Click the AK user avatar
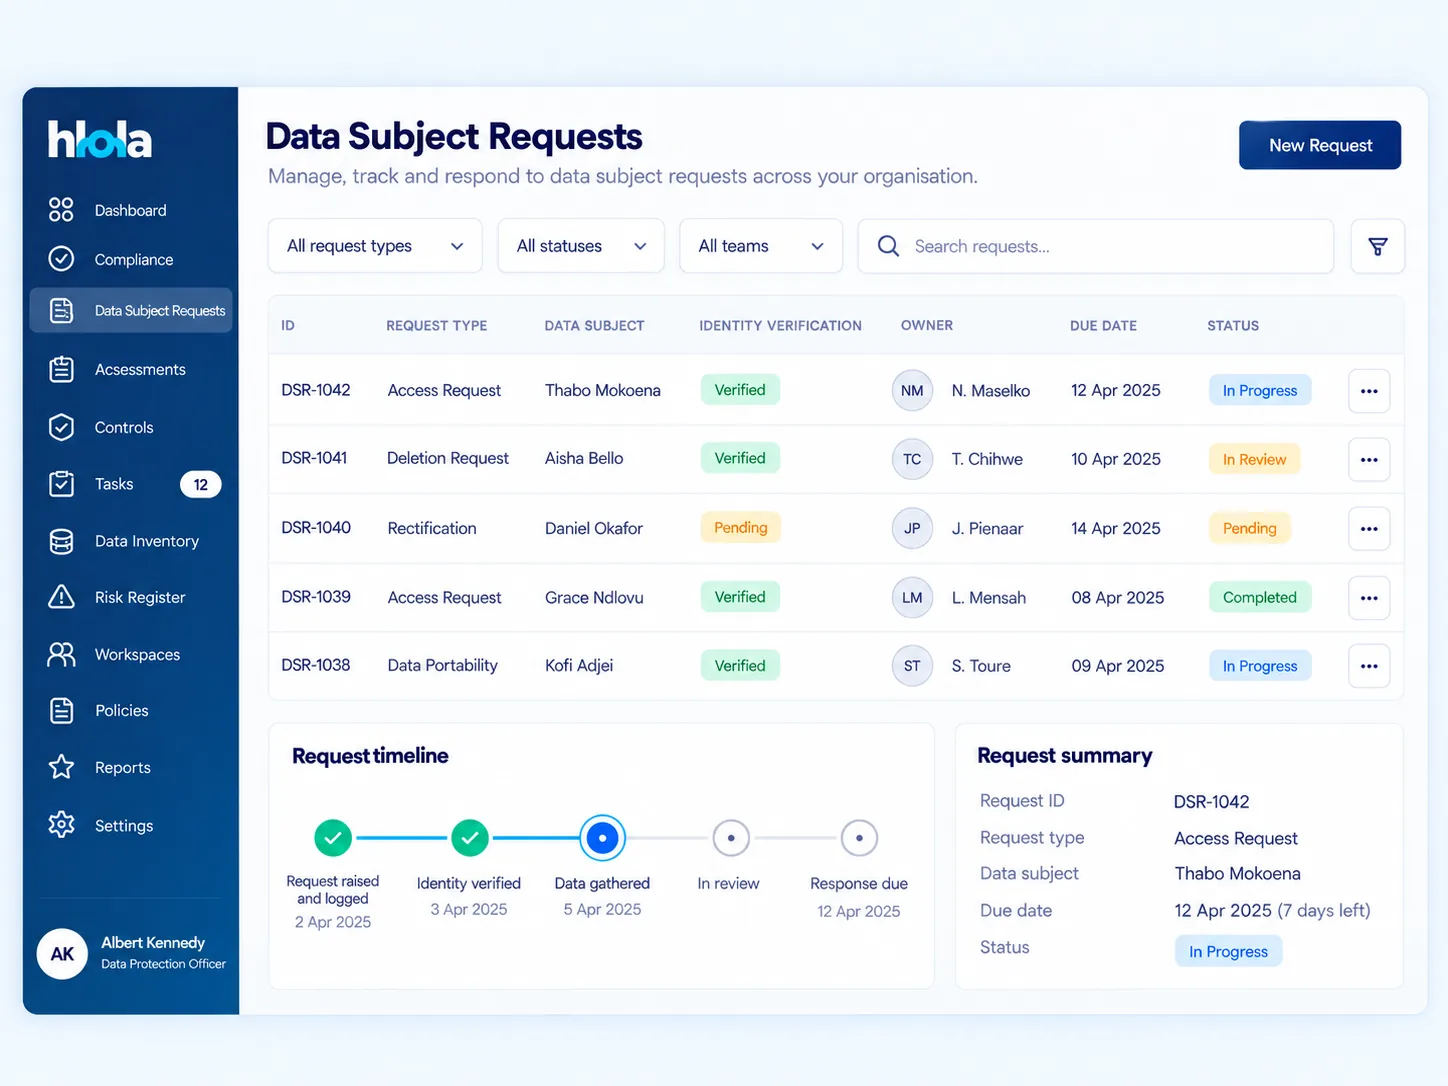1448x1086 pixels. [x=62, y=954]
